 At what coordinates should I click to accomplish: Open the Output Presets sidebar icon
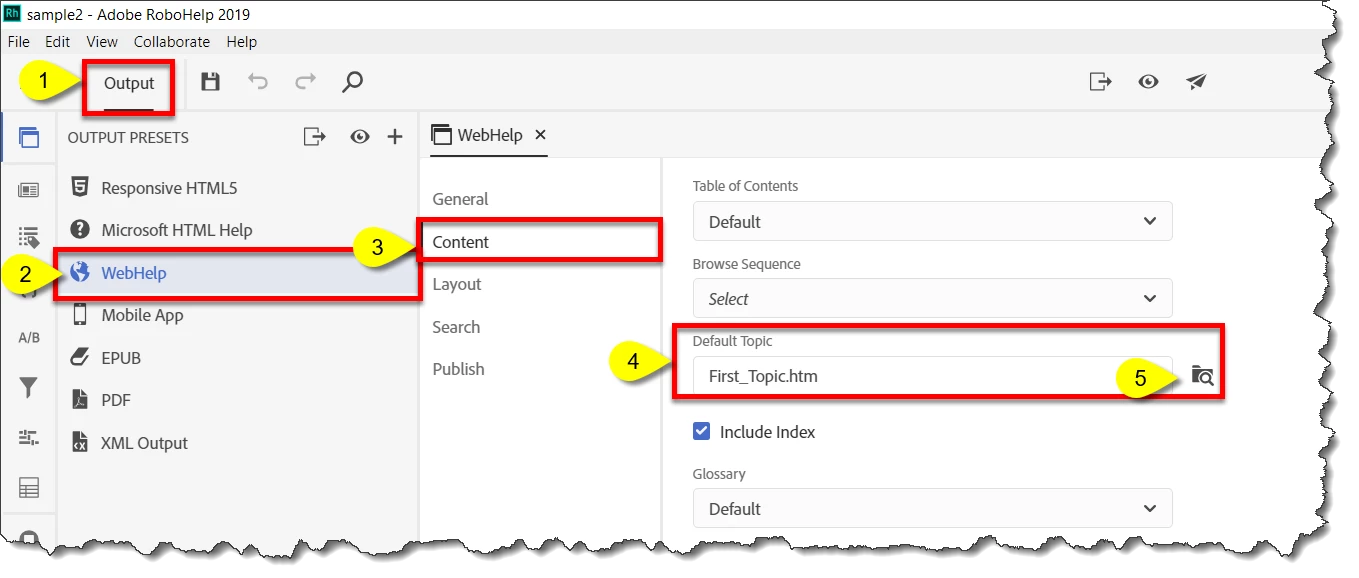pyautogui.click(x=29, y=138)
